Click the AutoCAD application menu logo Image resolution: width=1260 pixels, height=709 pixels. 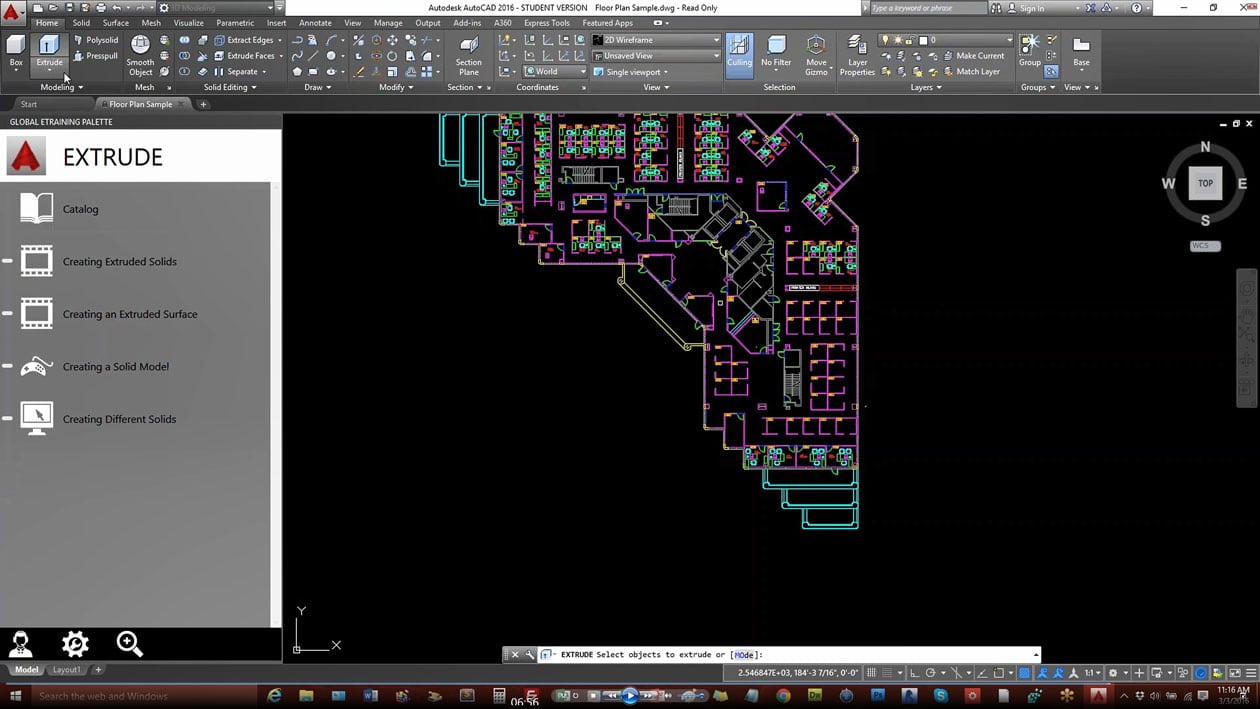tap(13, 12)
